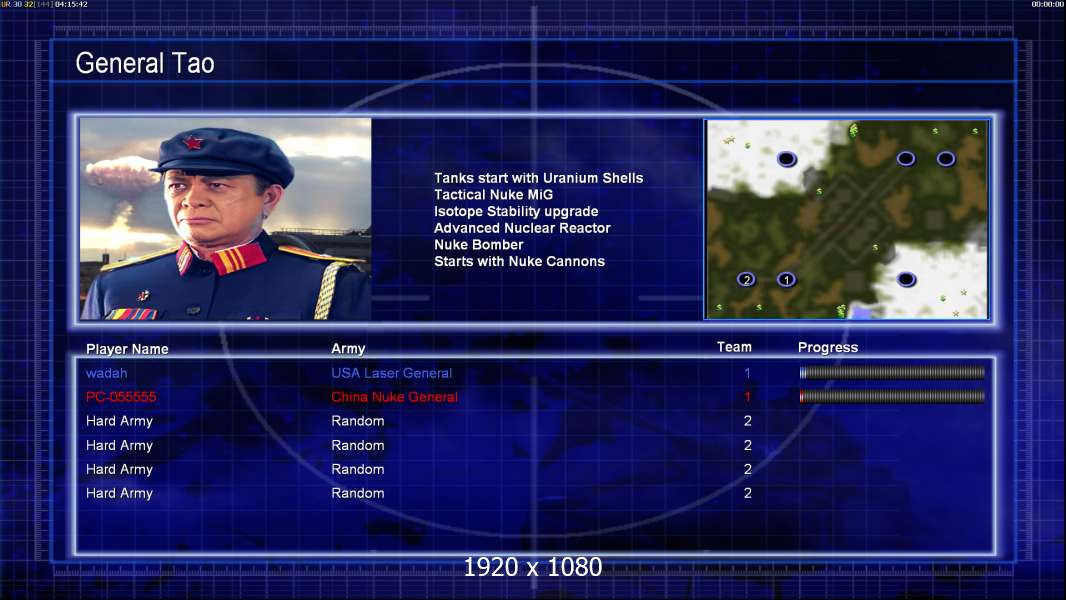Screen dimensions: 1066x600
Task: Click team number for wadah
Action: 747,373
